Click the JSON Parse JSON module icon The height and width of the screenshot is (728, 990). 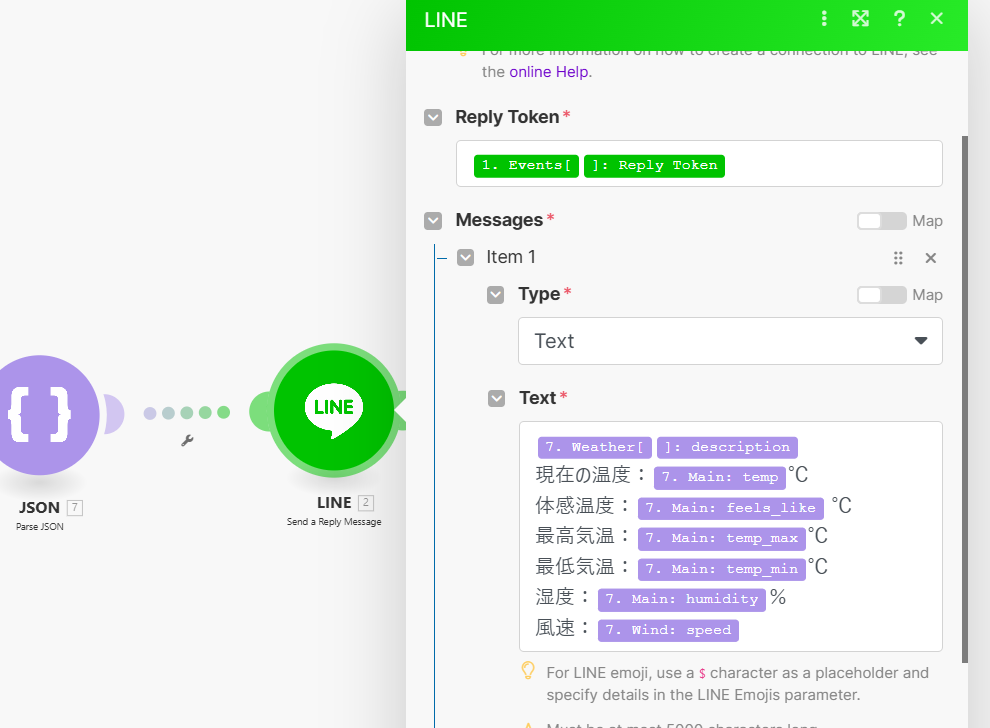[39, 415]
